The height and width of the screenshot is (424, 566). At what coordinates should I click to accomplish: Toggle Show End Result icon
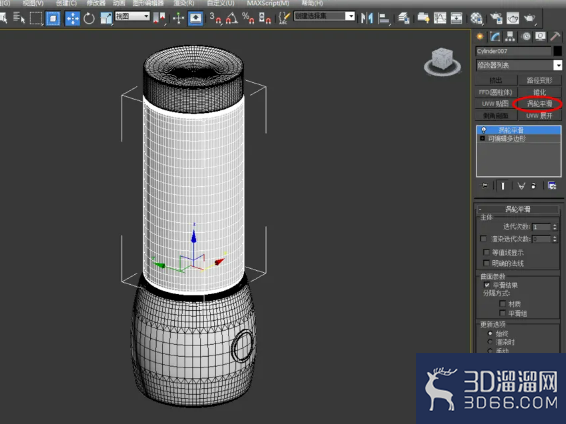pos(503,186)
